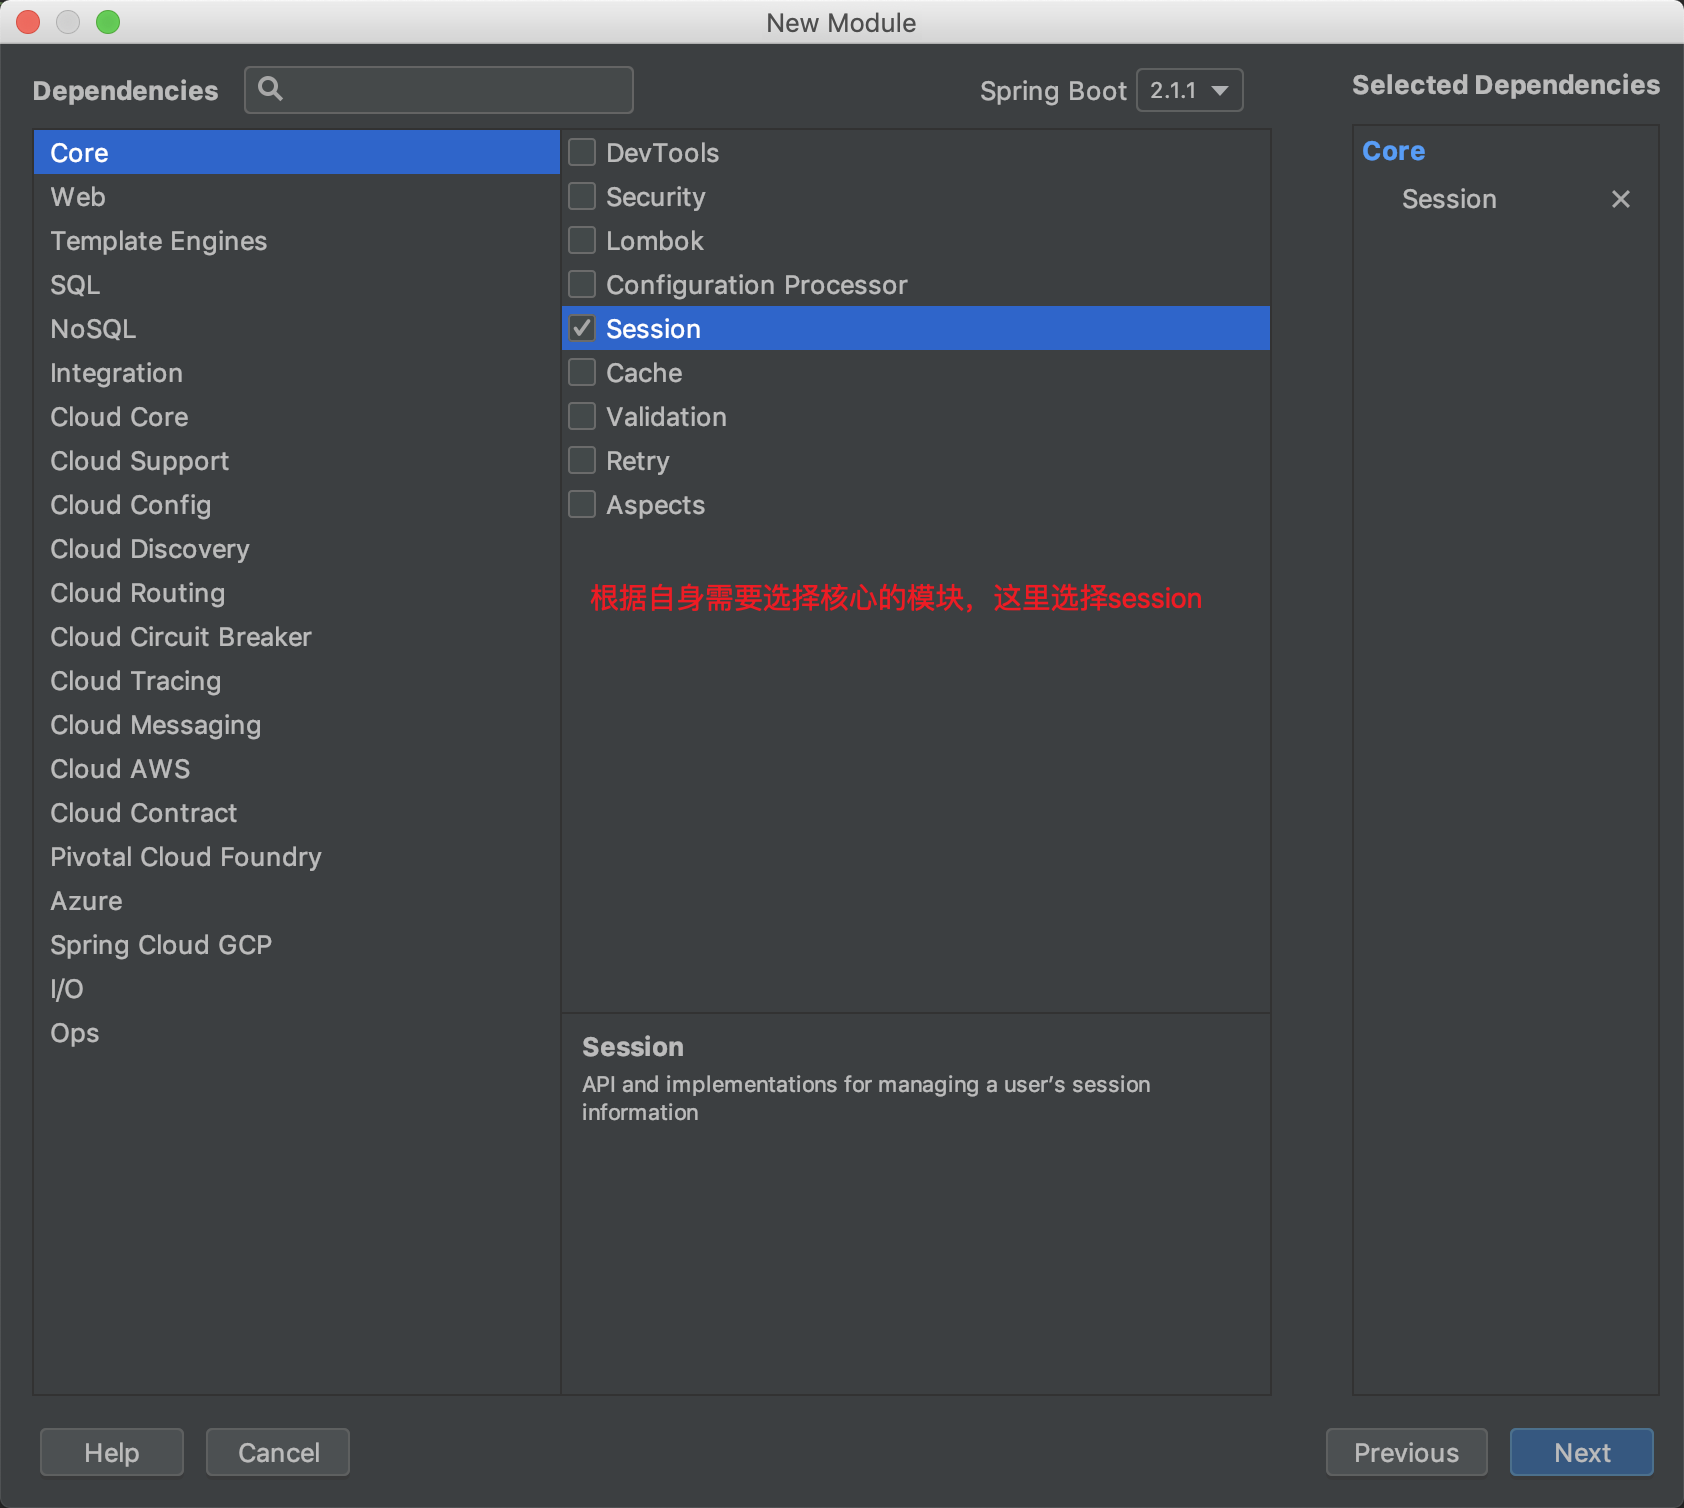
Task: Choose Cloud Circuit Breaker category
Action: pyautogui.click(x=297, y=636)
